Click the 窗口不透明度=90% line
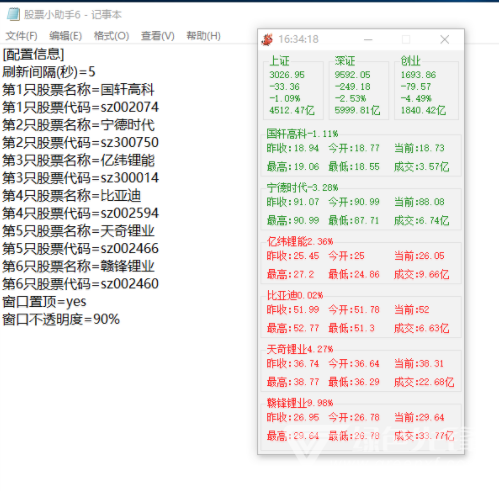The height and width of the screenshot is (491, 499). [x=61, y=319]
